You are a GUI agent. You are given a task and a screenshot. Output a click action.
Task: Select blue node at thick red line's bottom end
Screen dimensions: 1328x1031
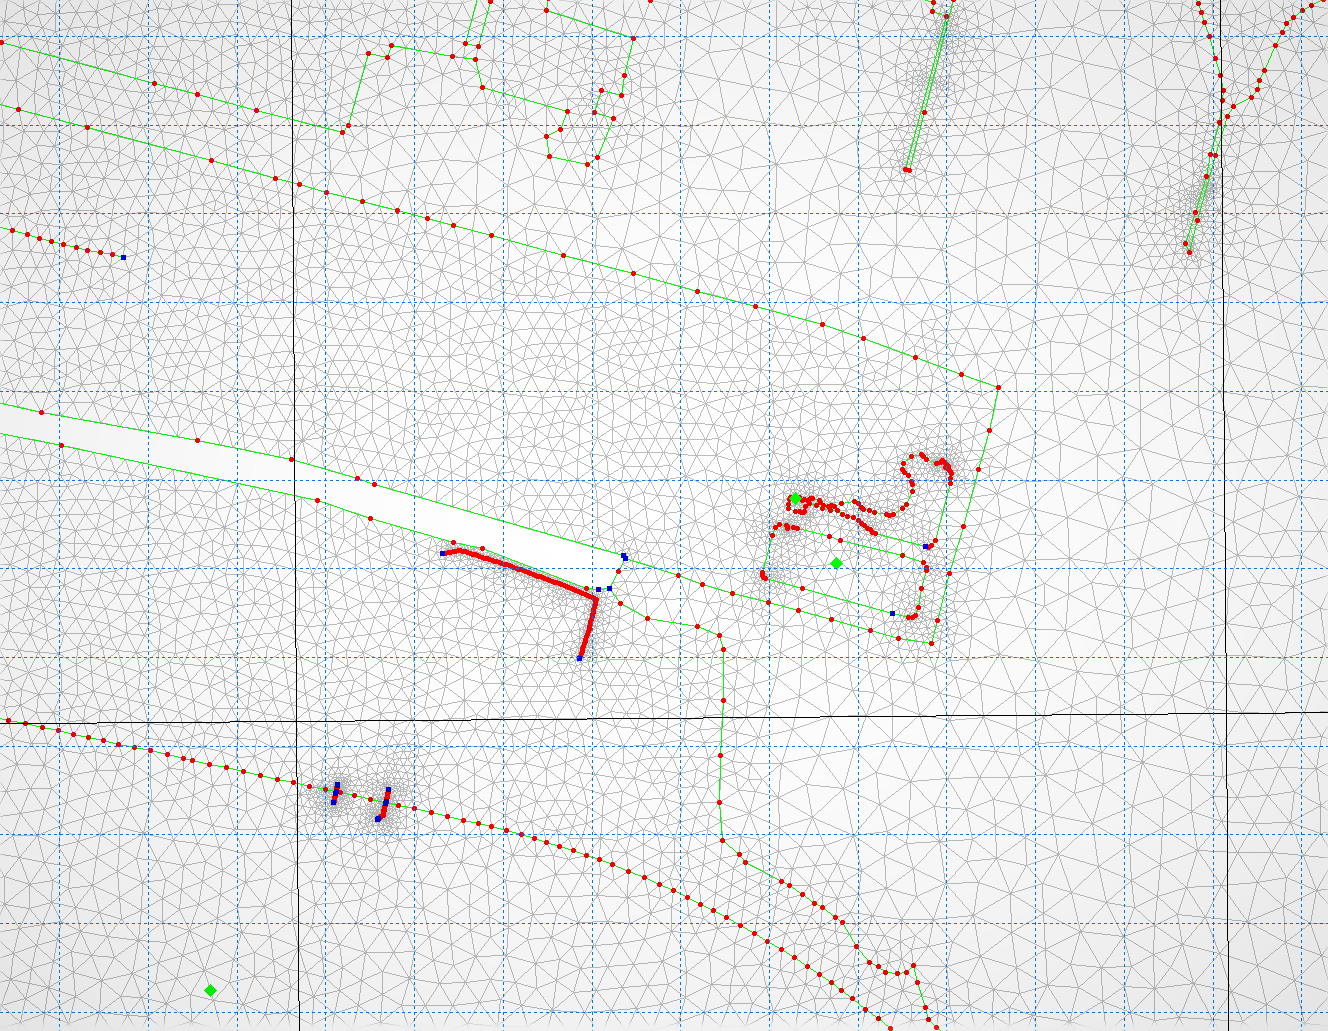coord(580,658)
